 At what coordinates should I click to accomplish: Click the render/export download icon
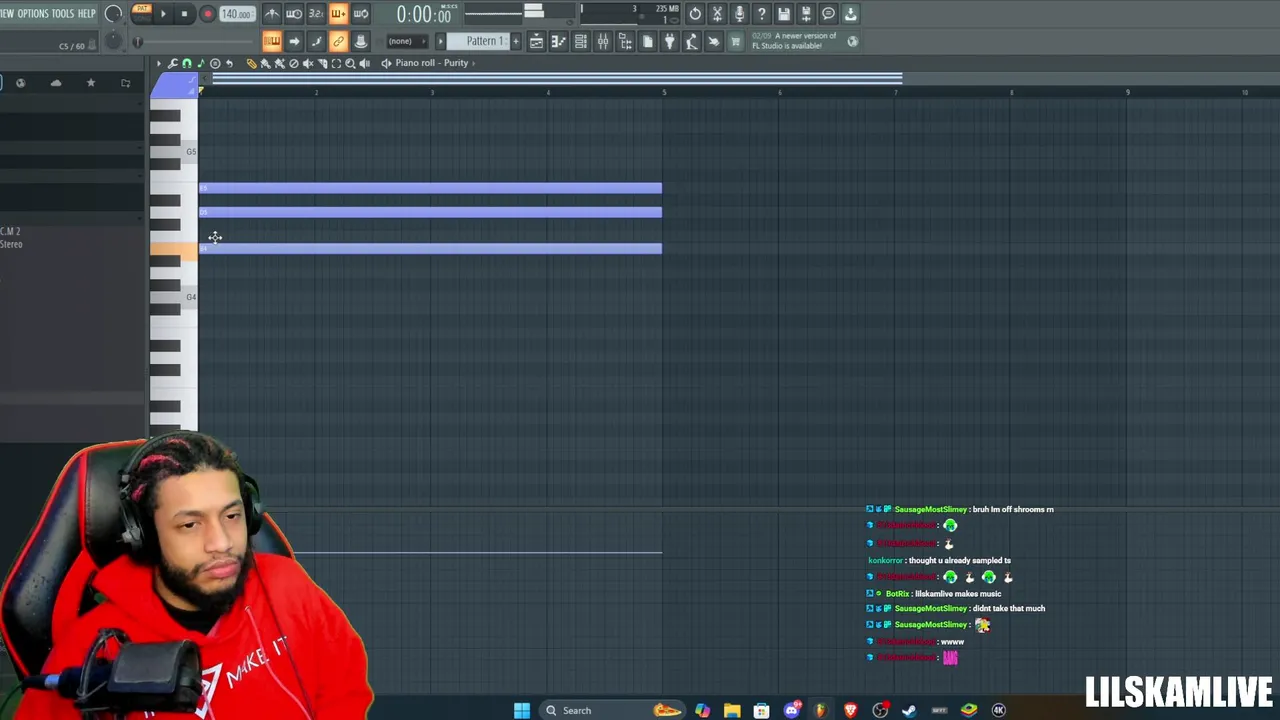pos(850,14)
